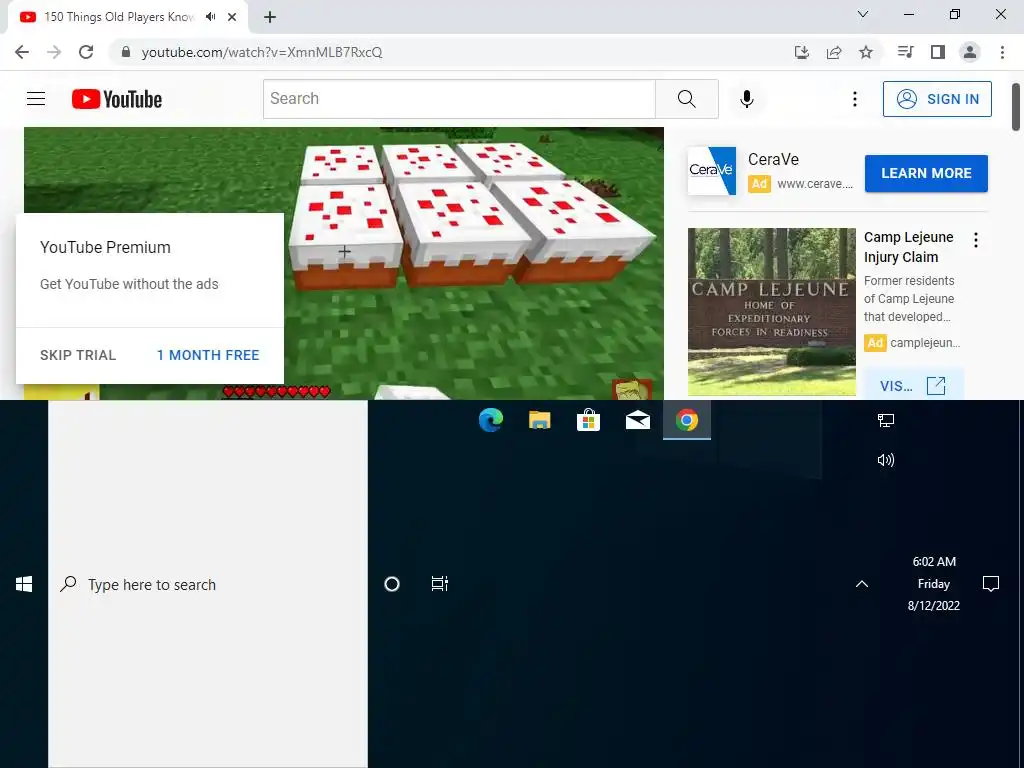Click the SIGN IN button

937,99
